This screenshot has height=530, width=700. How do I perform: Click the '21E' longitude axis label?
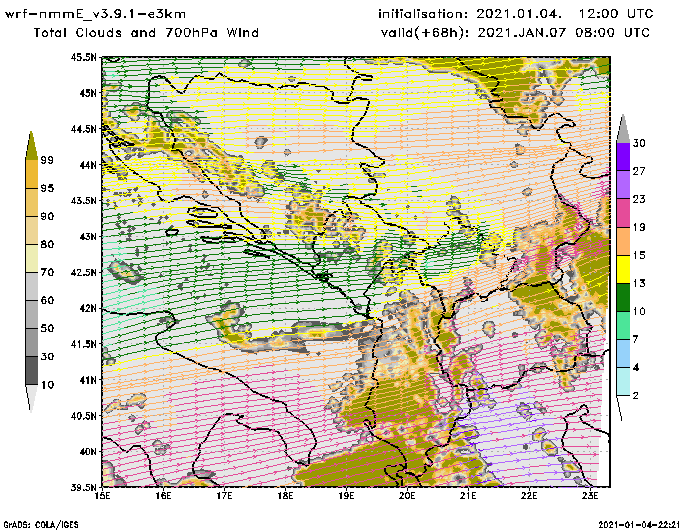click(x=468, y=496)
